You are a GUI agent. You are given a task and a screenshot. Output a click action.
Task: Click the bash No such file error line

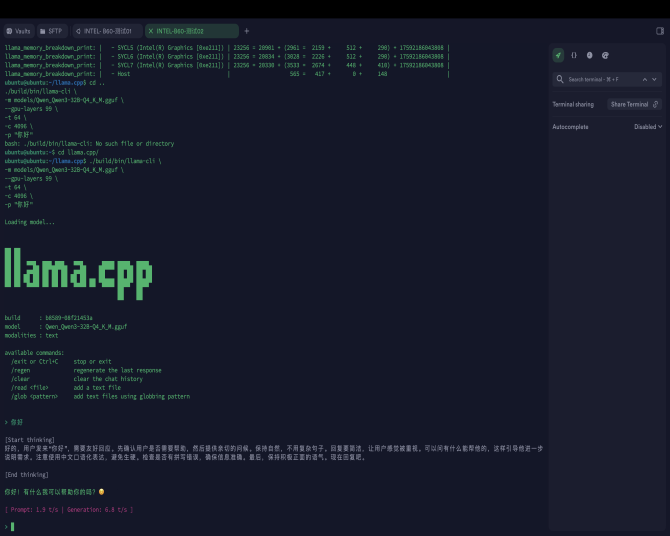(x=89, y=144)
